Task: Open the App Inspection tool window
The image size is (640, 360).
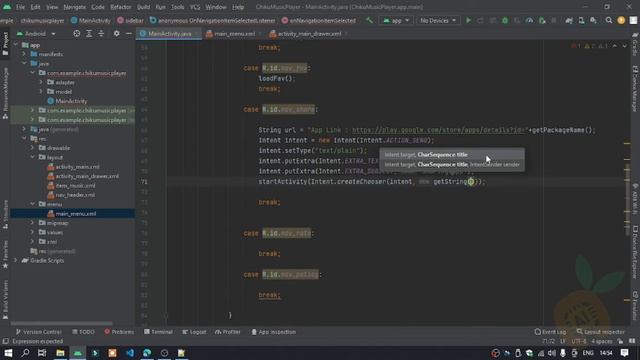Action: 273,332
